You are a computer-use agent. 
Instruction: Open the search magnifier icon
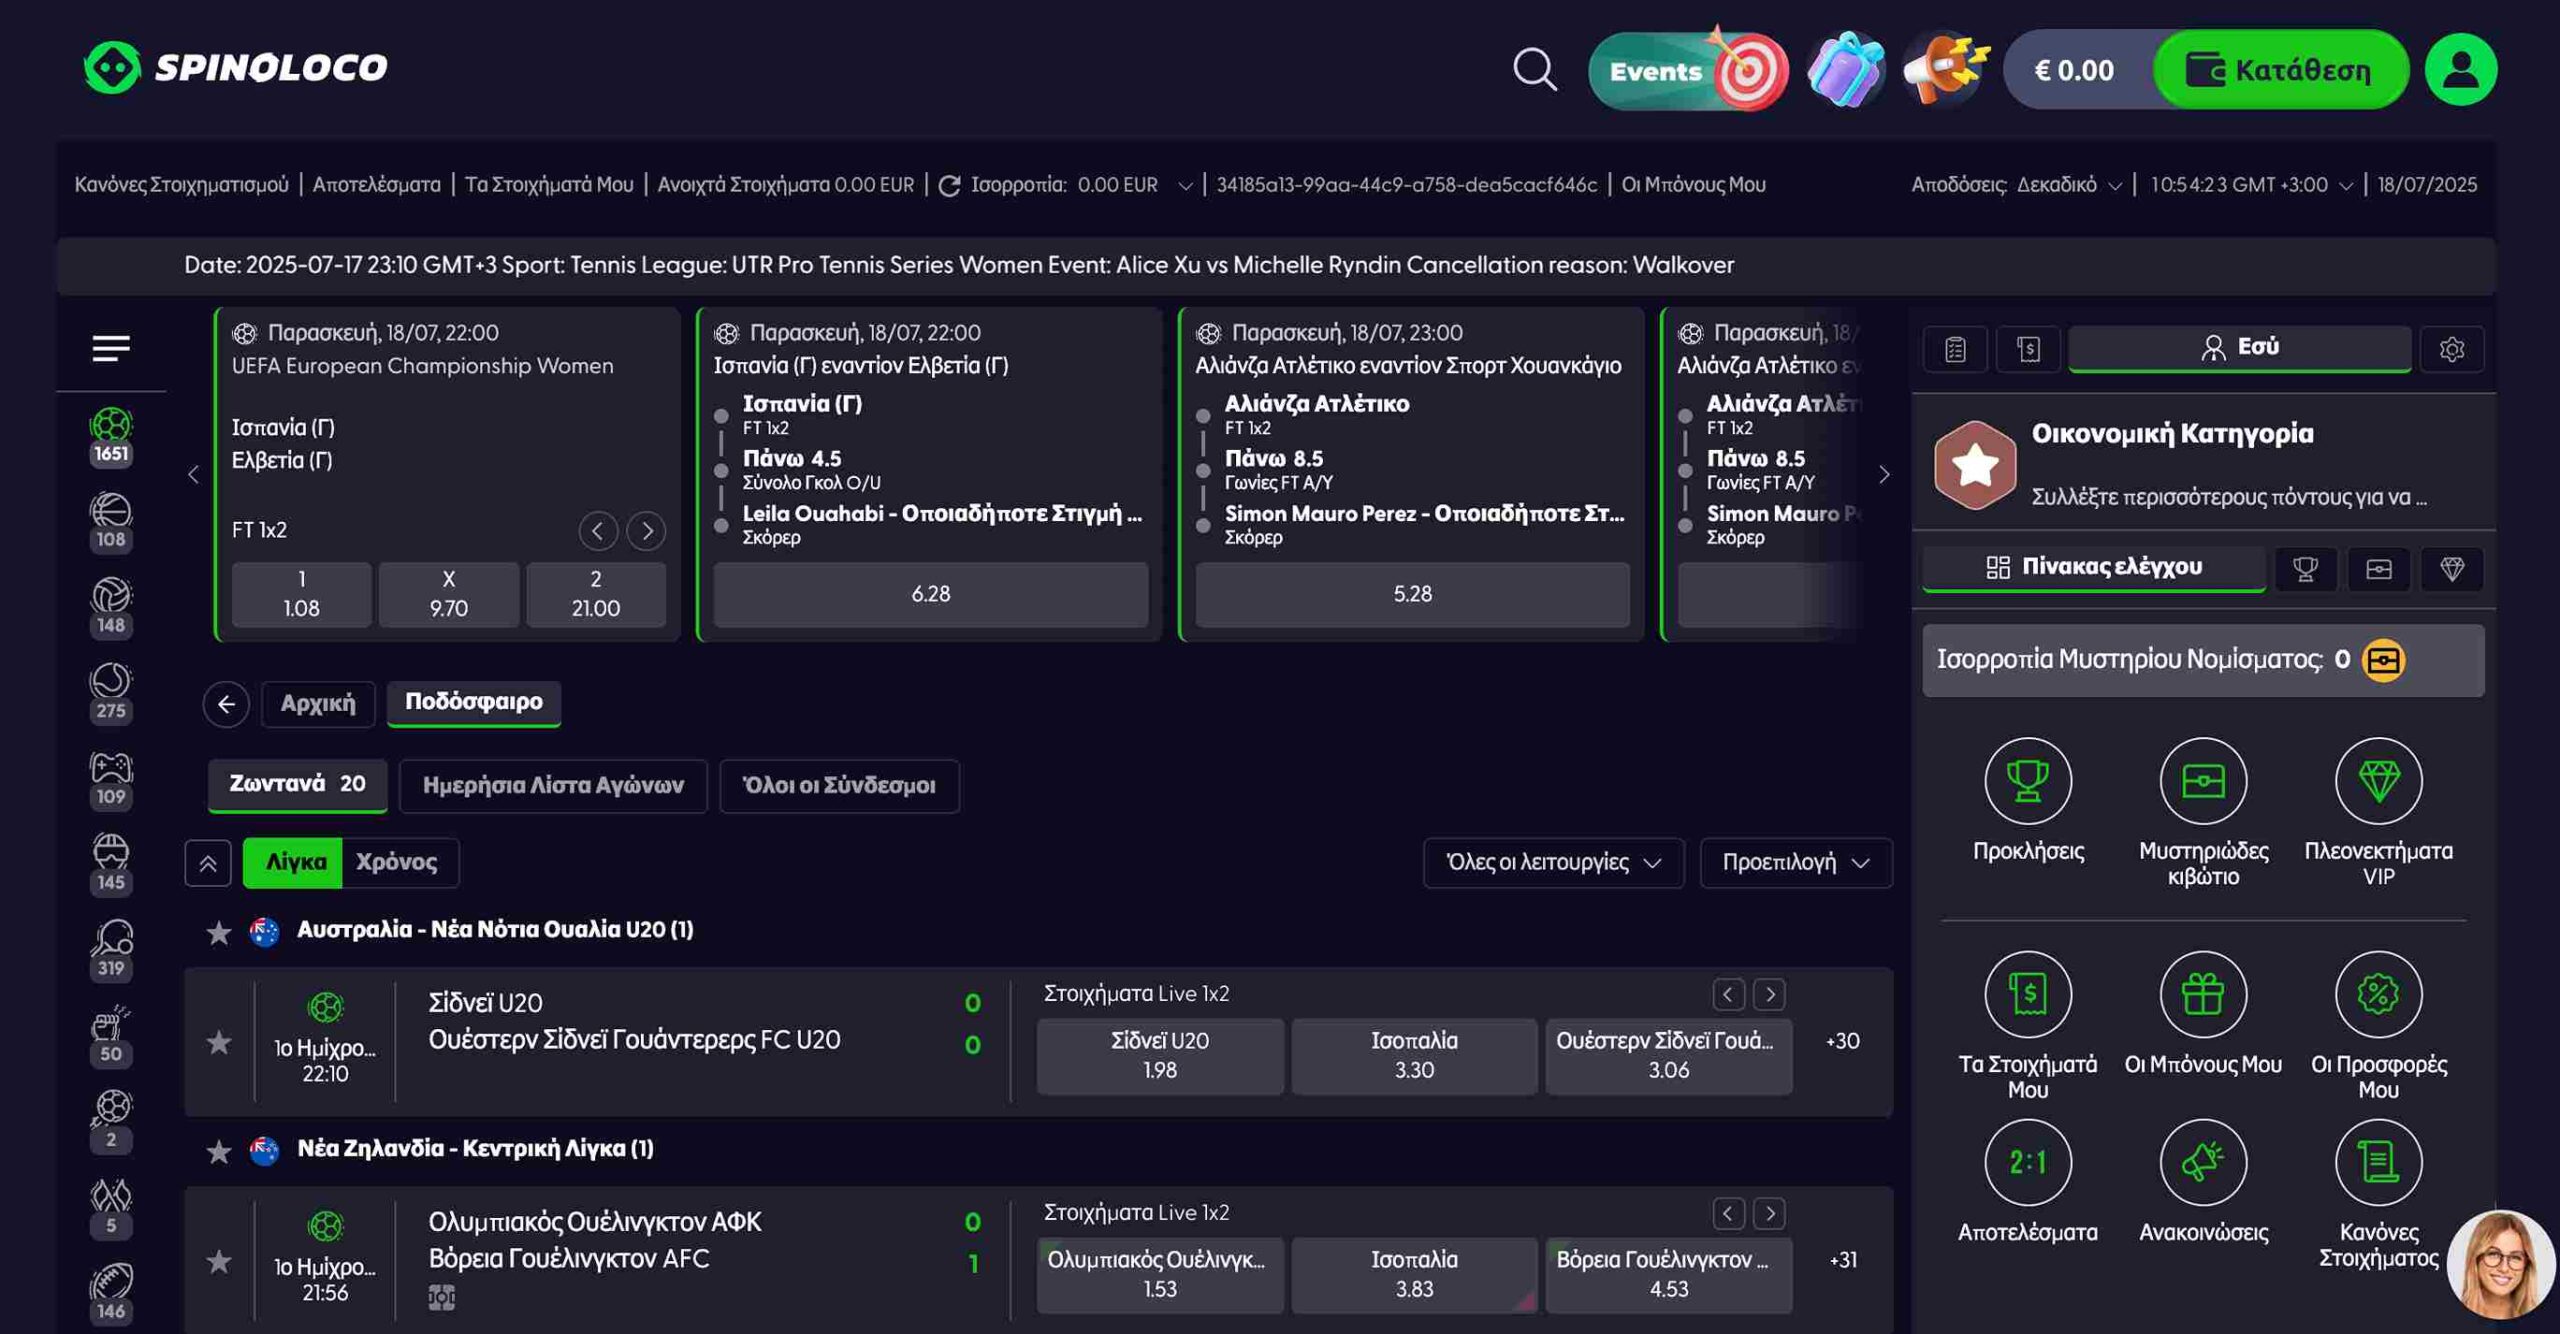[1534, 70]
